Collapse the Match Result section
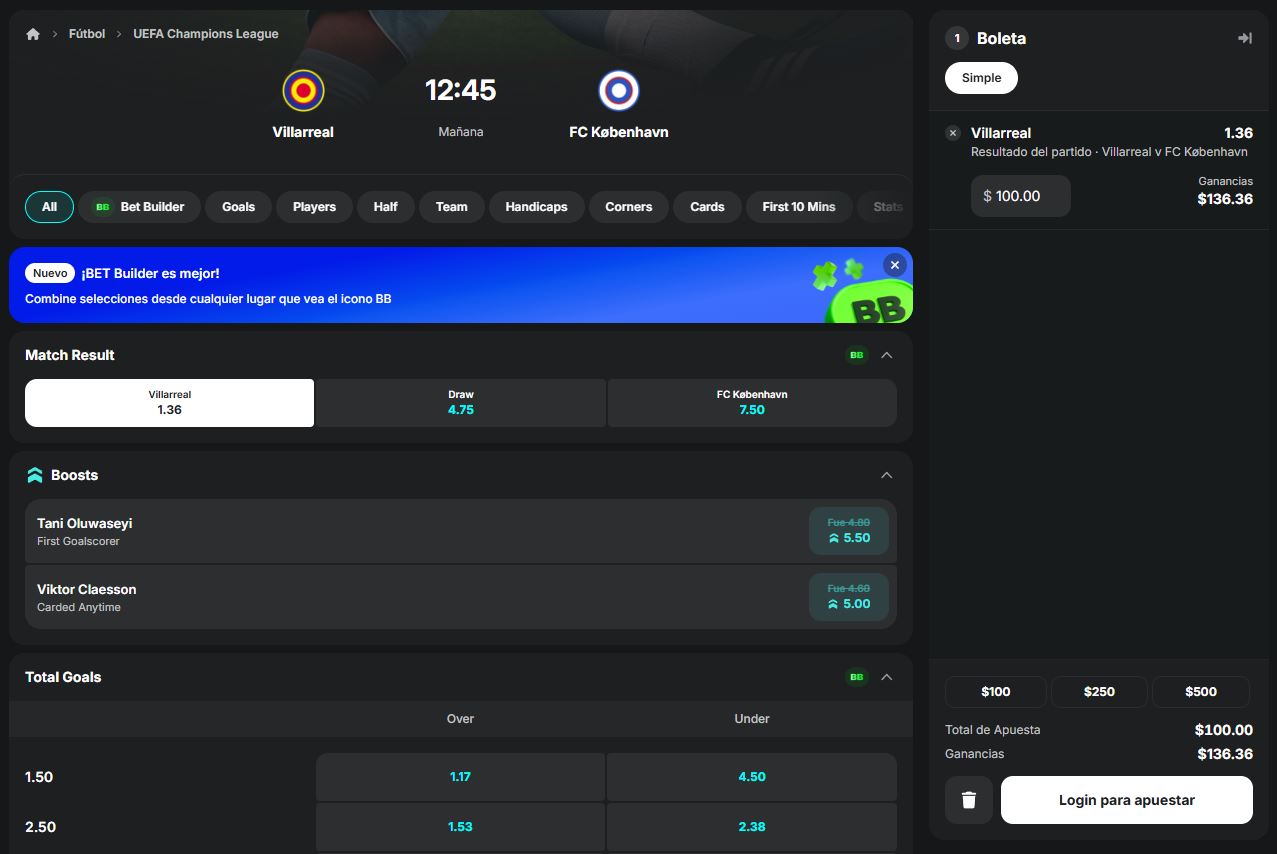This screenshot has height=854, width=1277. pyautogui.click(x=886, y=354)
